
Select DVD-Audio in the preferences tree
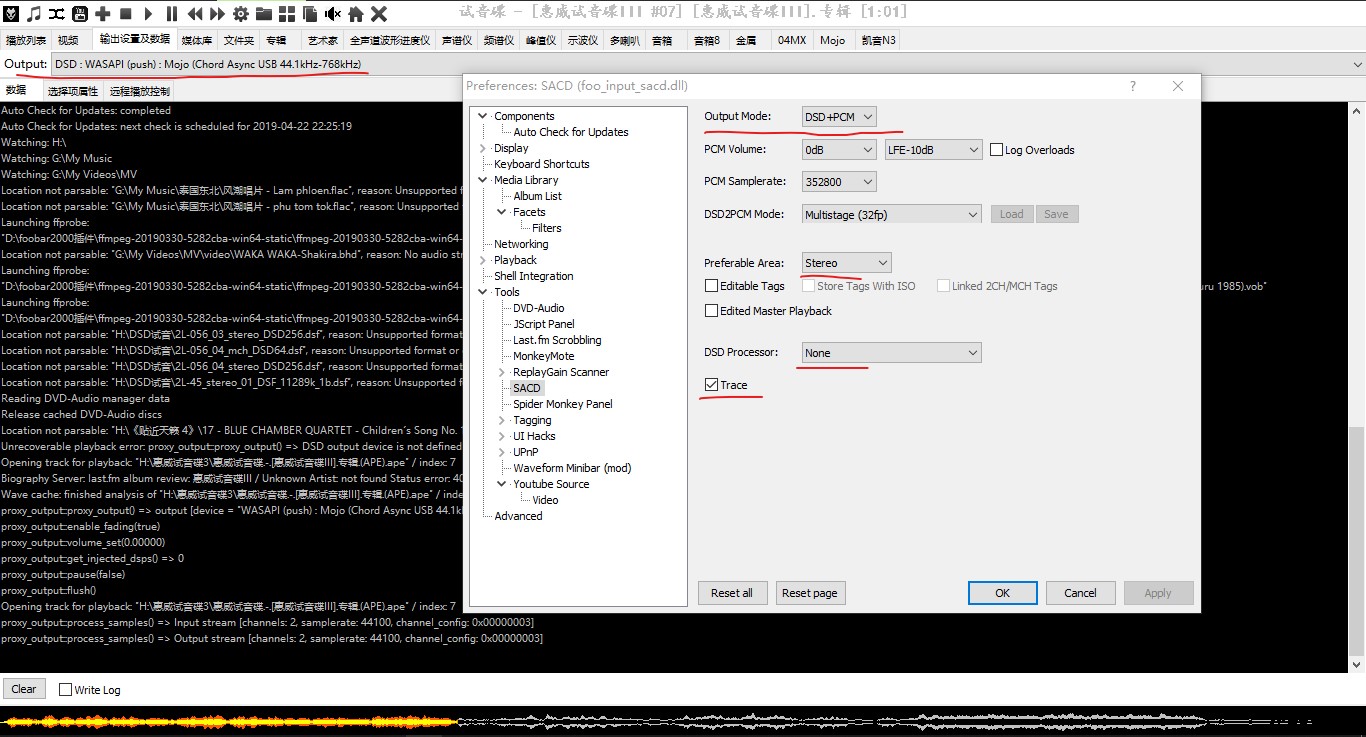coord(538,308)
